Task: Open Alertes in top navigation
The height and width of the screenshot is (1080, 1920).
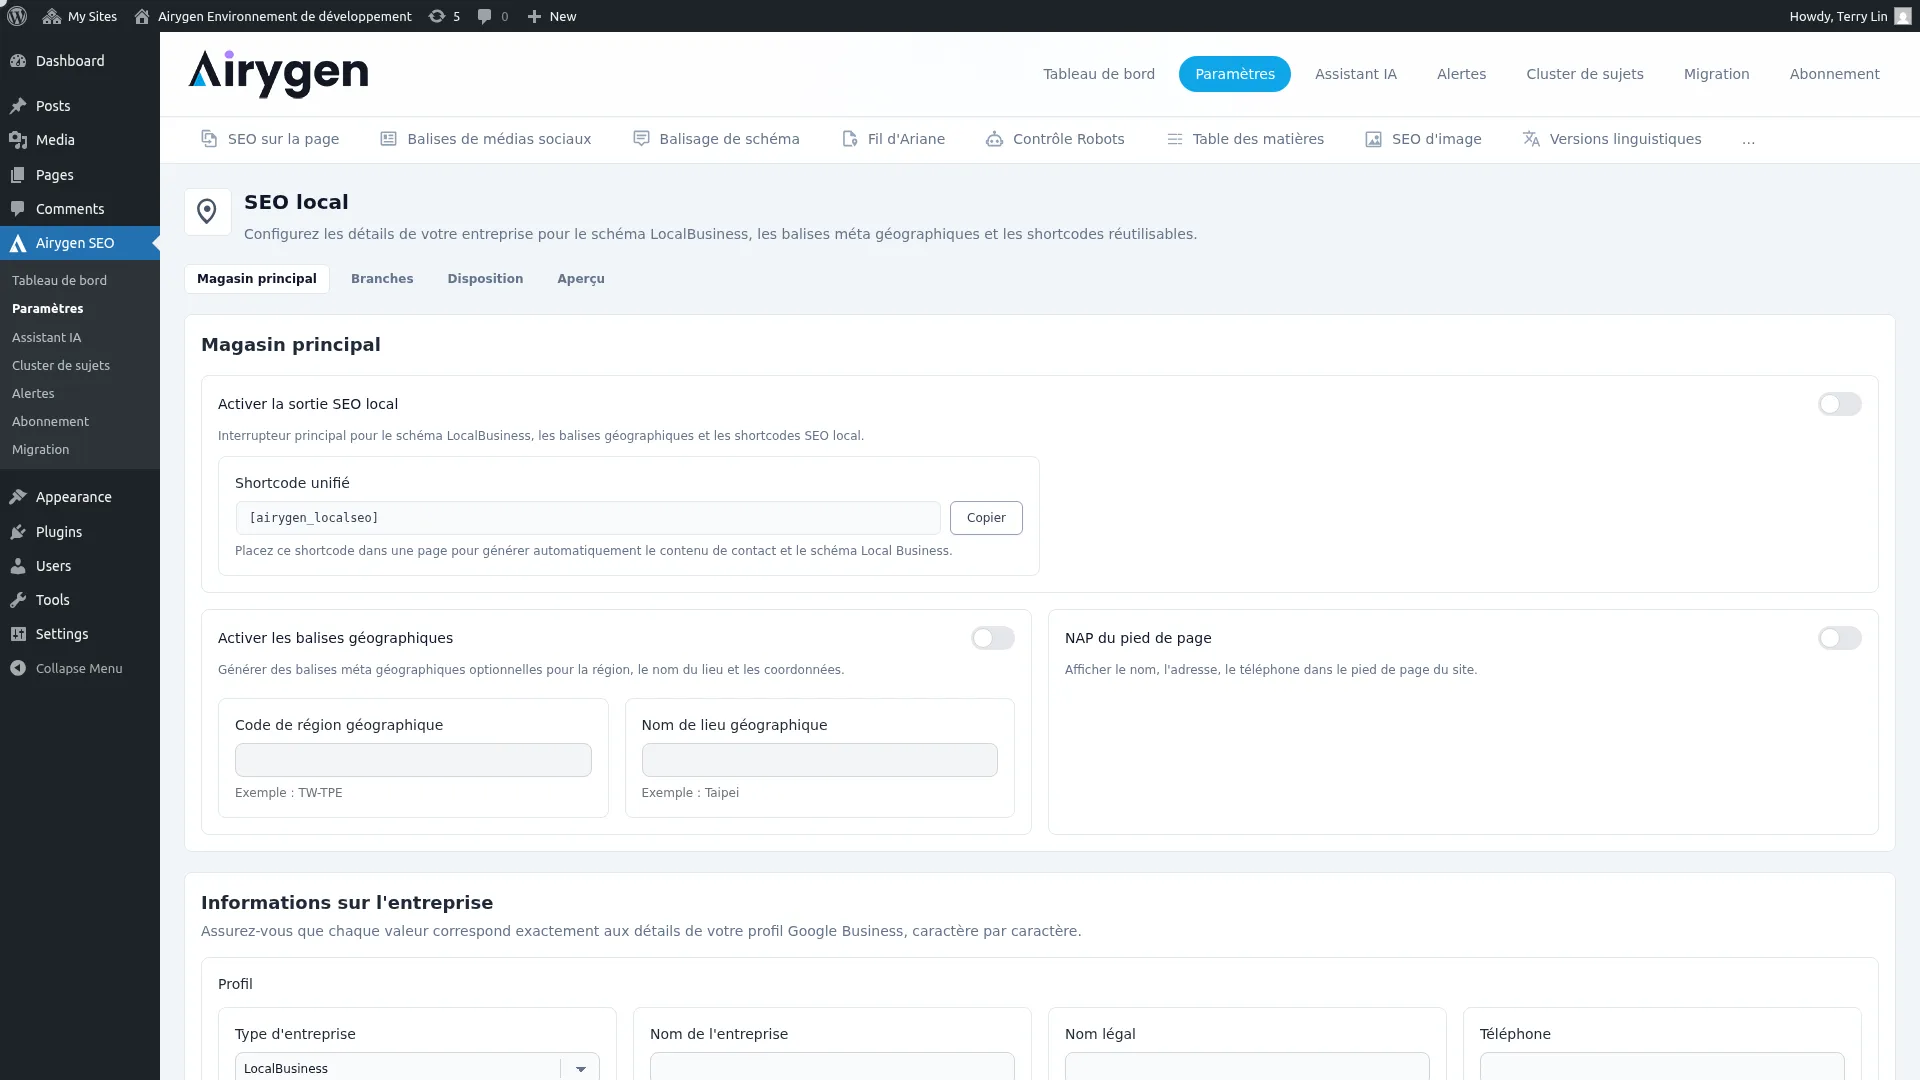Action: pos(1461,74)
